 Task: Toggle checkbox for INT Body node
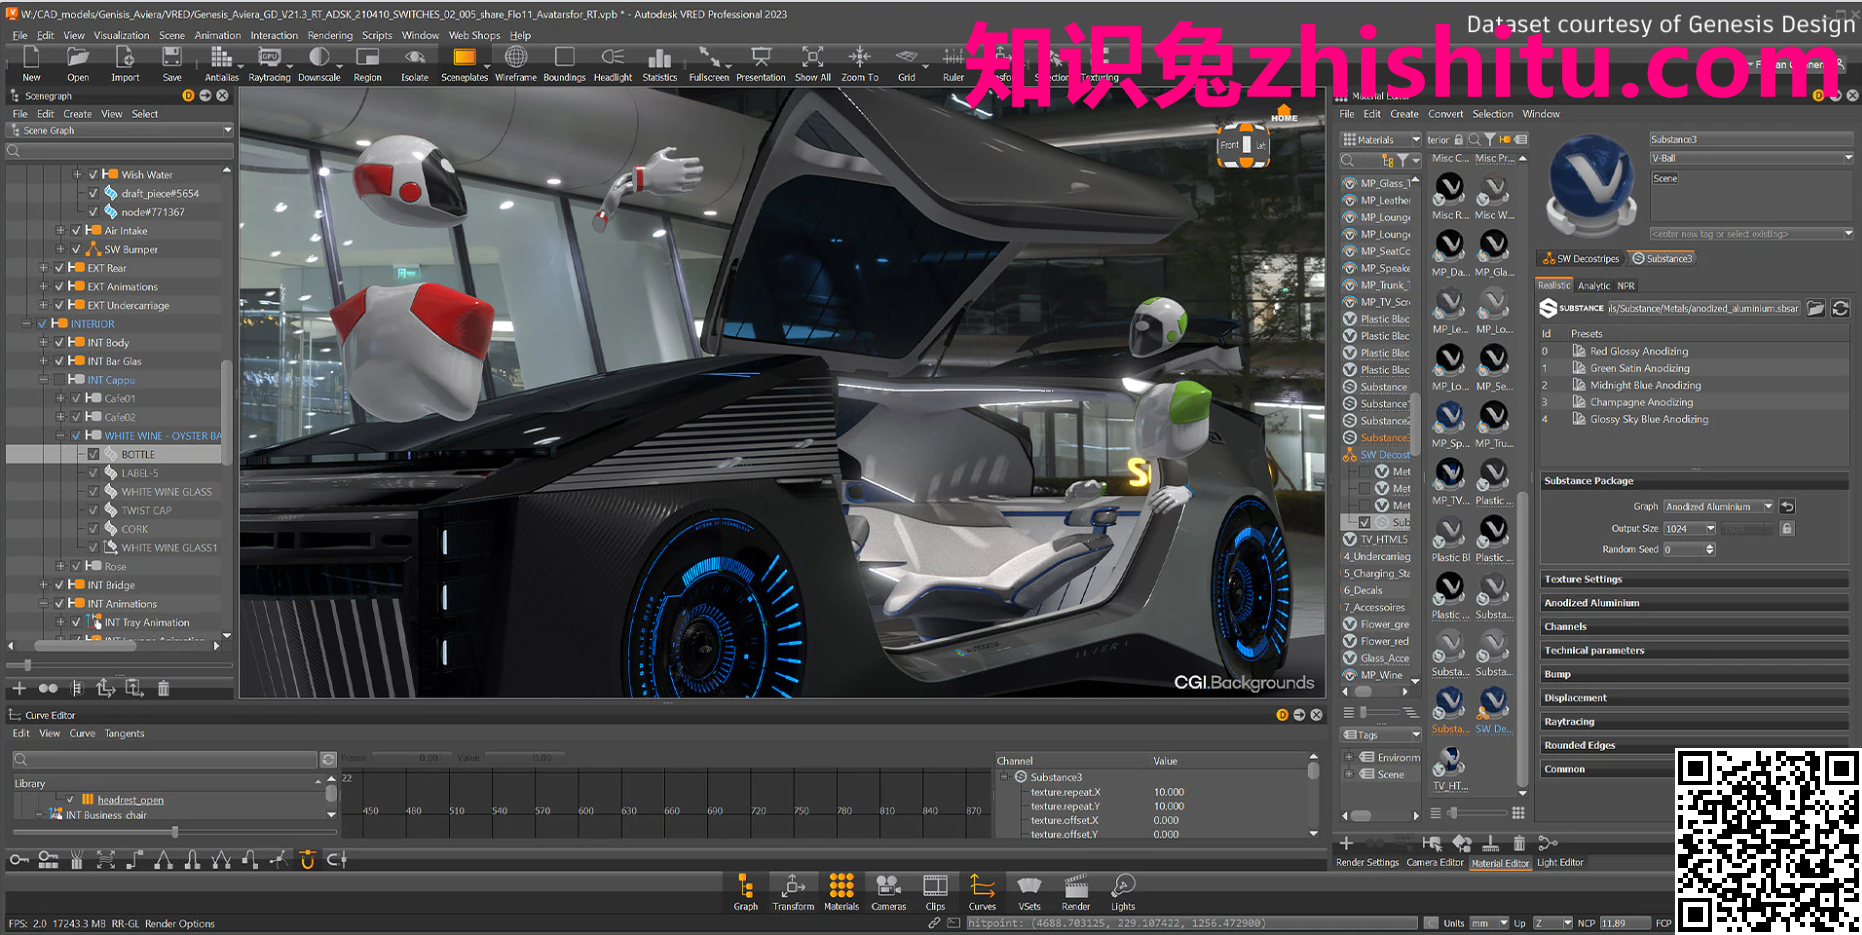(59, 342)
